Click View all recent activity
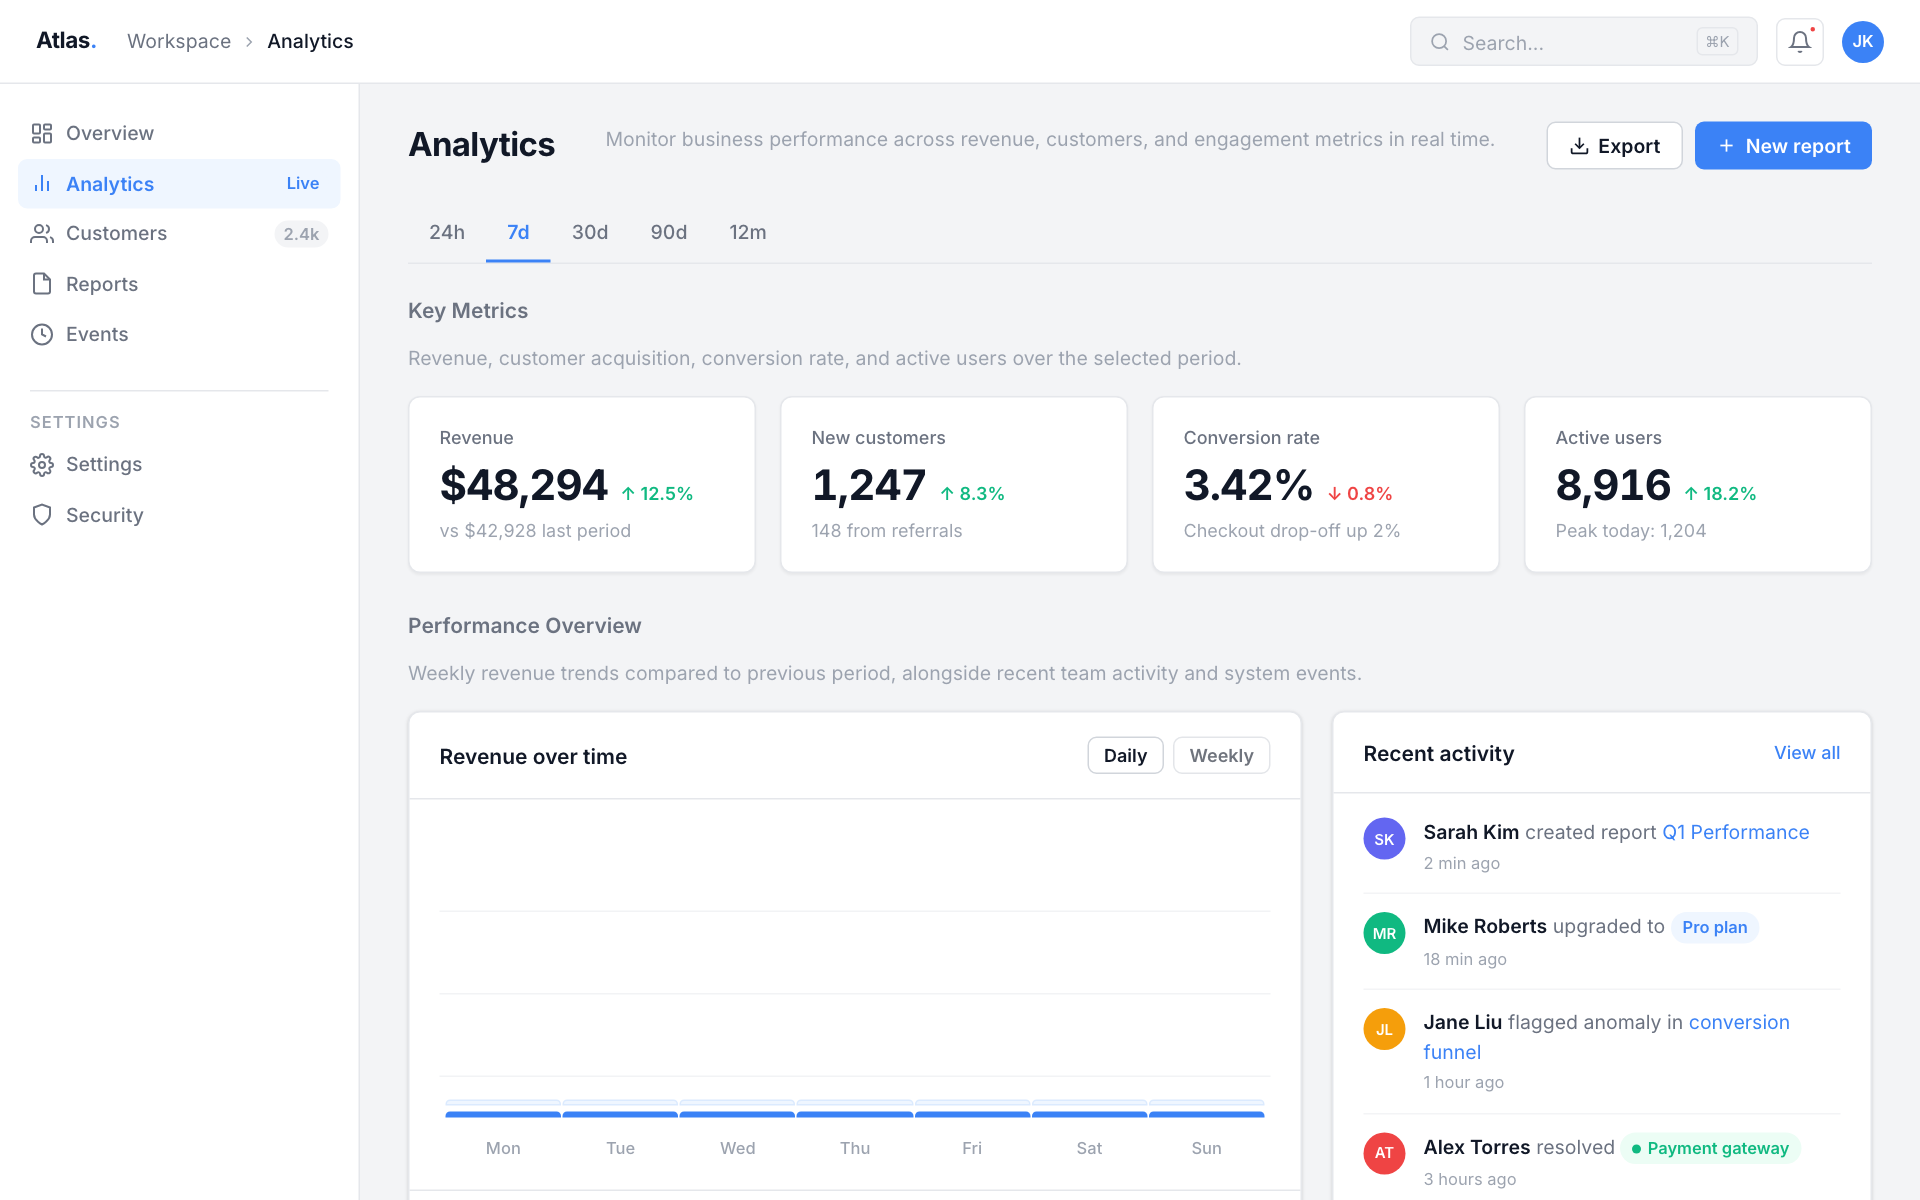The height and width of the screenshot is (1200, 1920). (1806, 752)
